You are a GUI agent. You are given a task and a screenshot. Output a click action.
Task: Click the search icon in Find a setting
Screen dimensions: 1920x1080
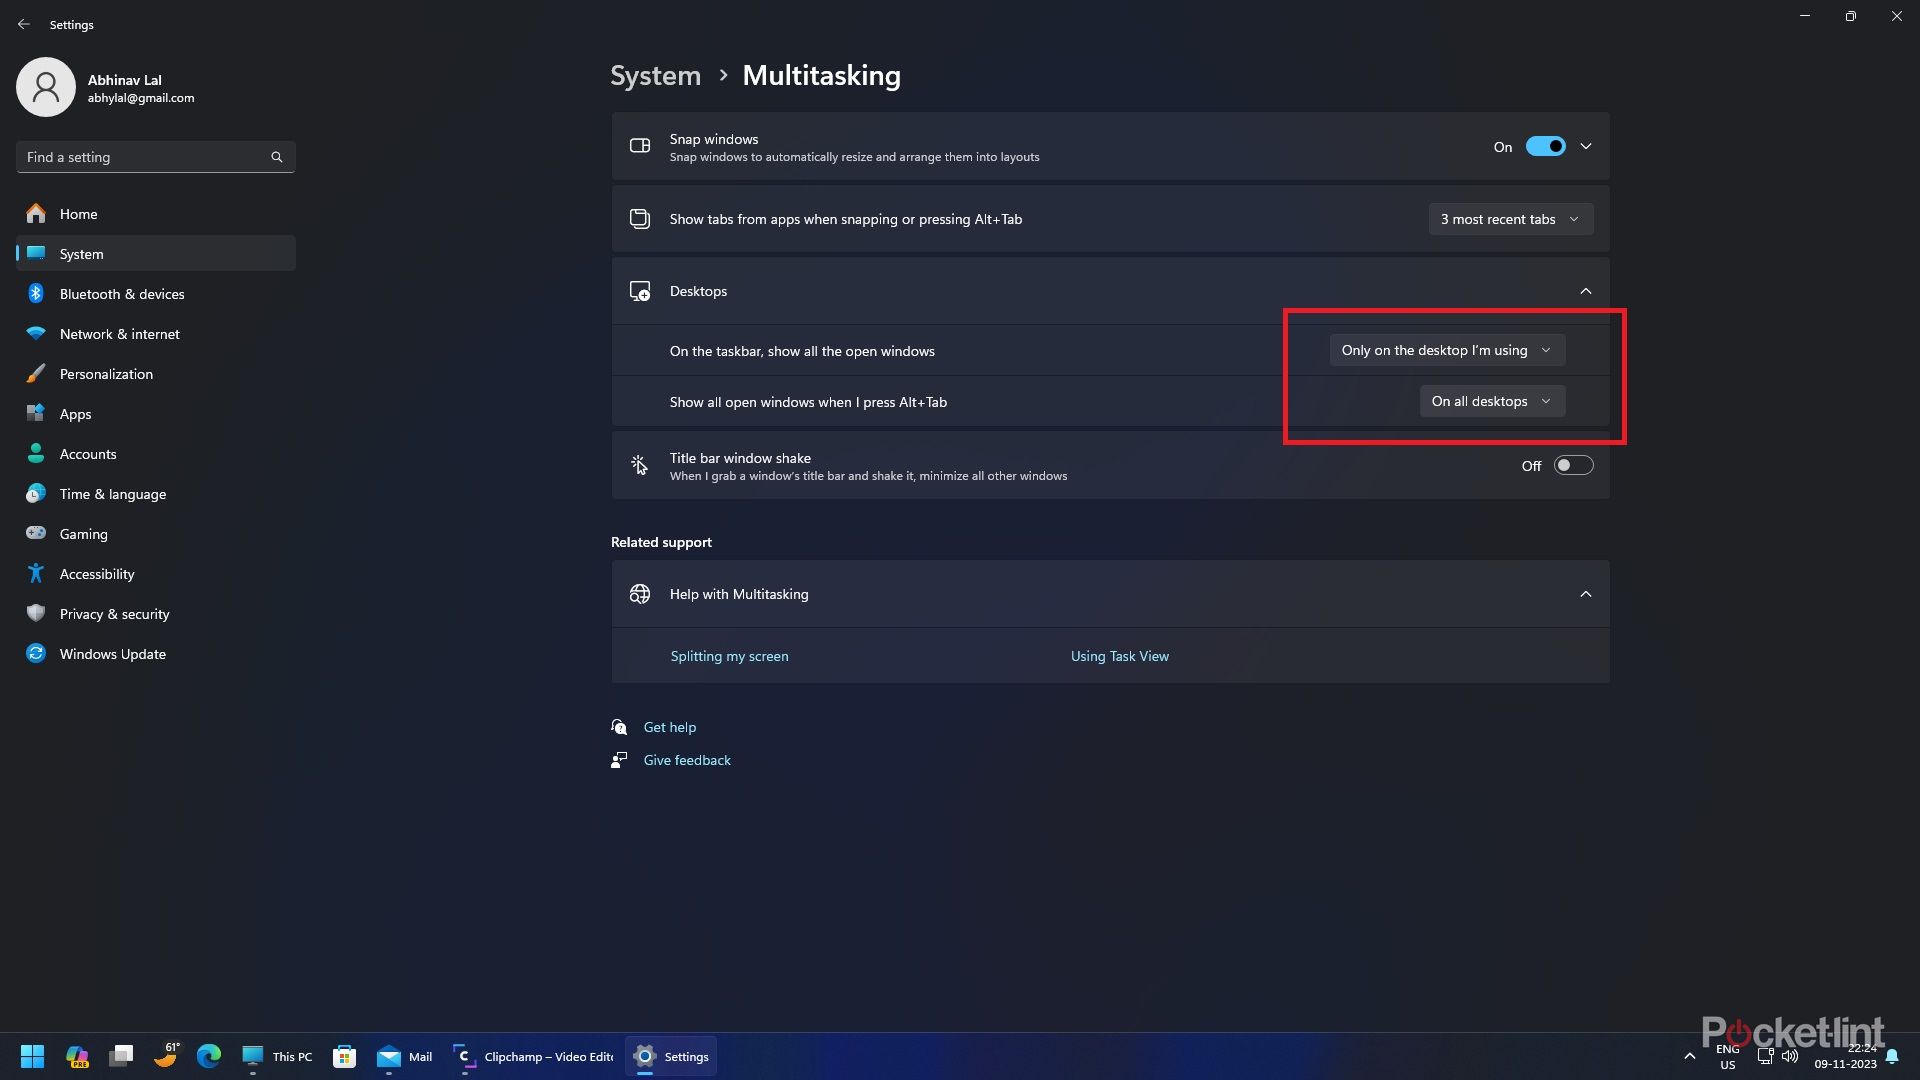coord(277,157)
